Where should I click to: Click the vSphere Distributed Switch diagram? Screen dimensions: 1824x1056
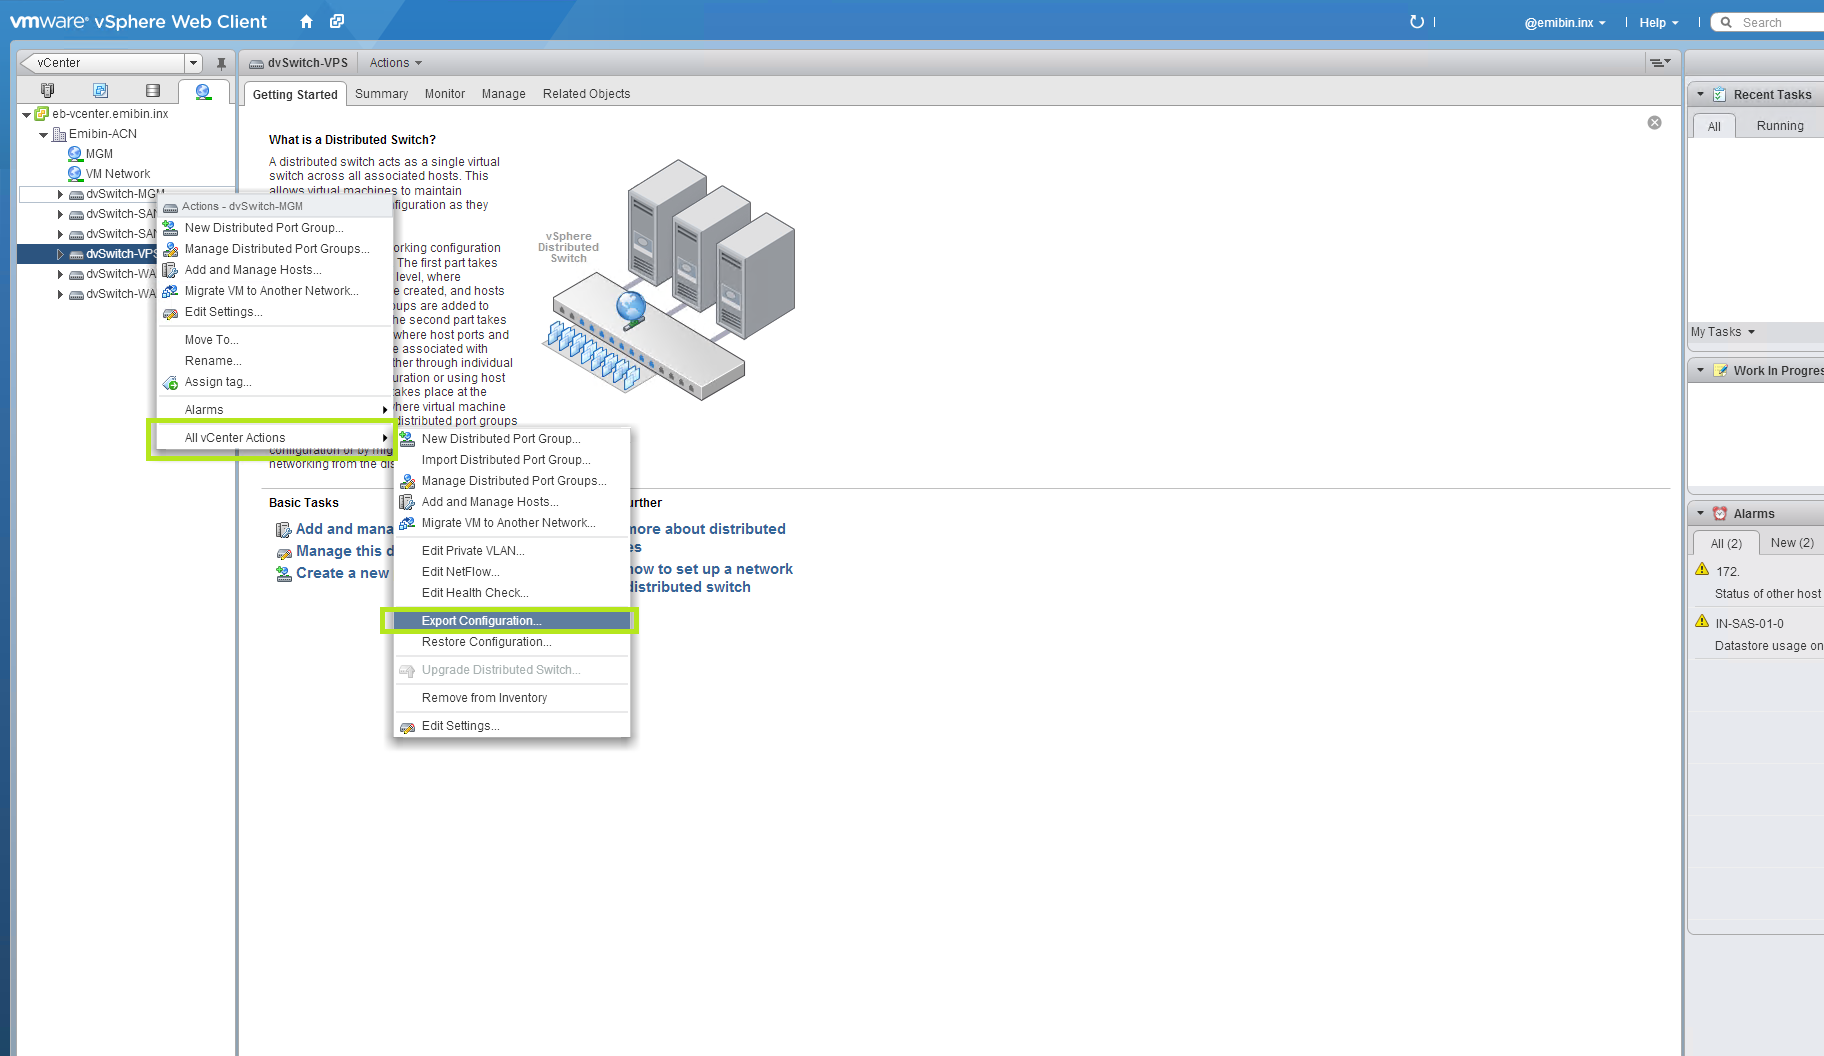pos(668,280)
